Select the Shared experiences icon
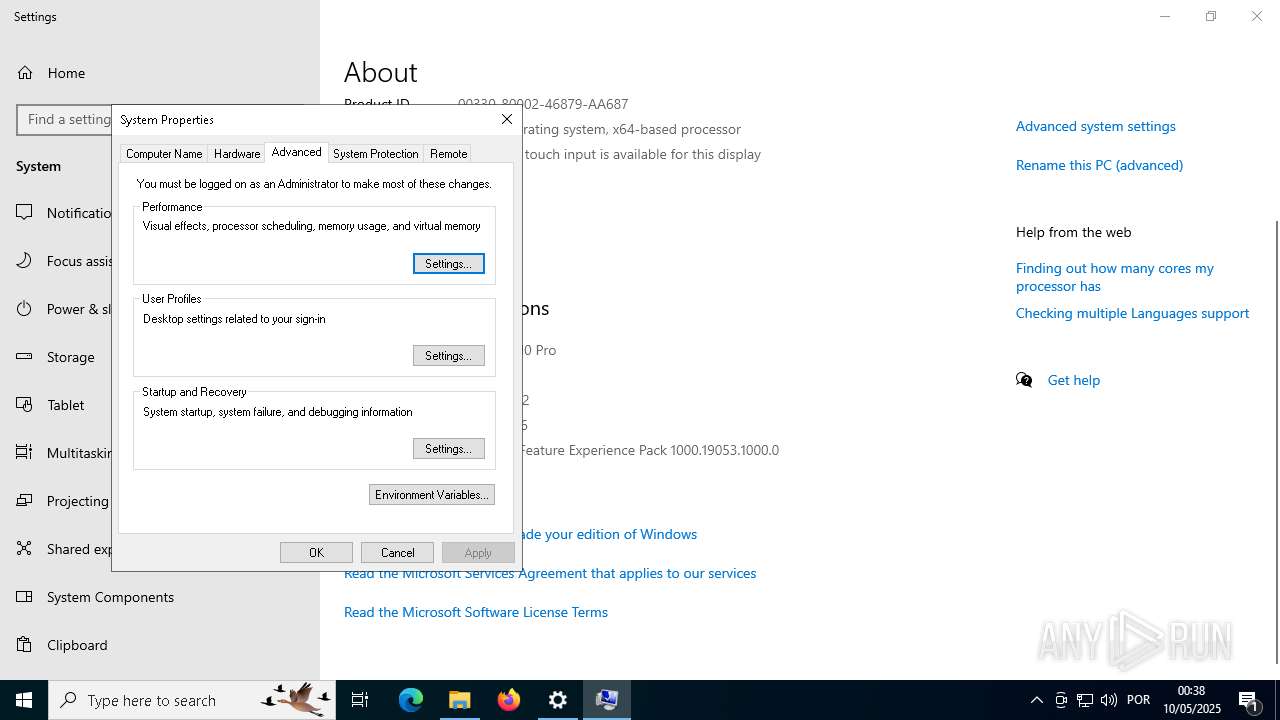 (x=25, y=549)
